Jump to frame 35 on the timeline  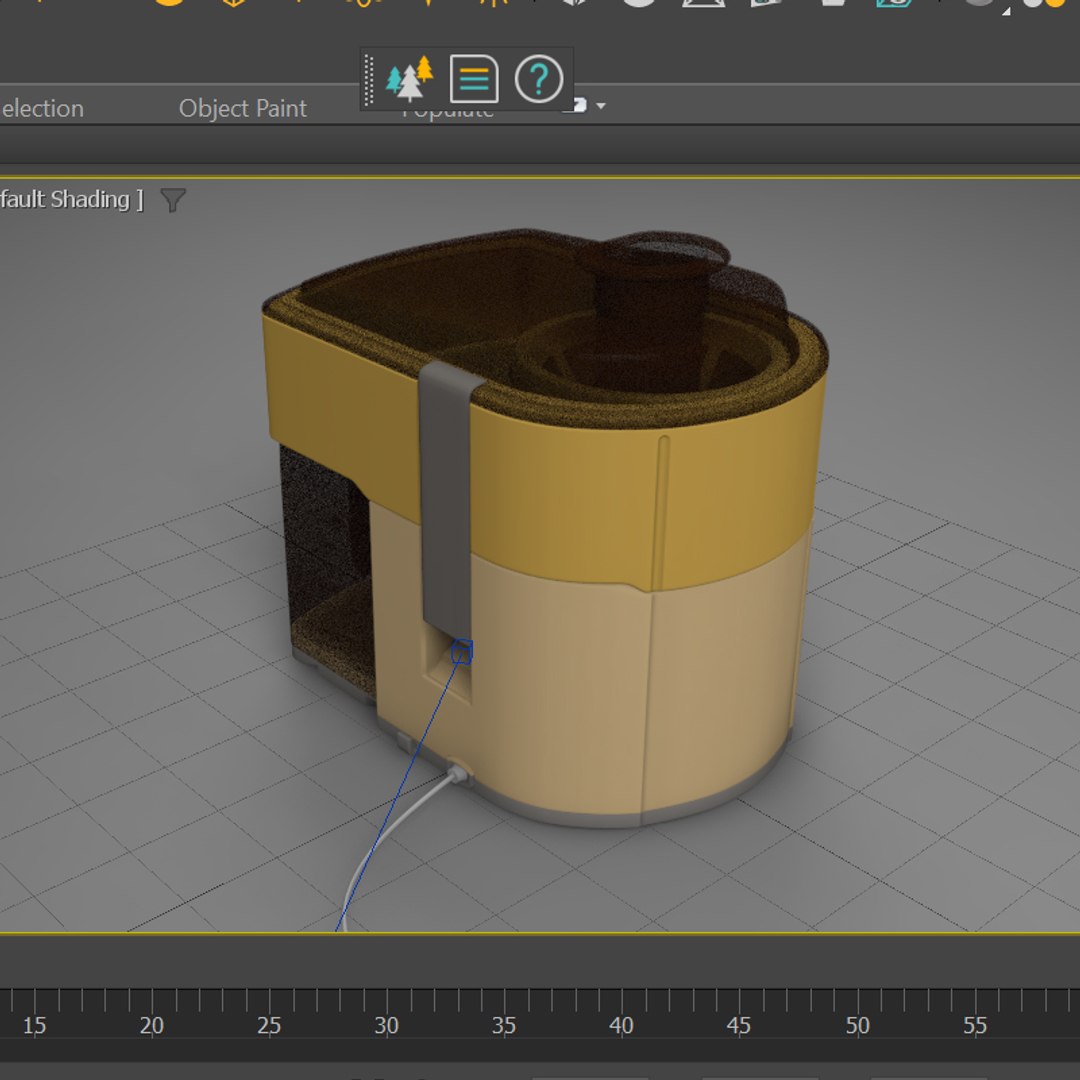click(x=503, y=1025)
